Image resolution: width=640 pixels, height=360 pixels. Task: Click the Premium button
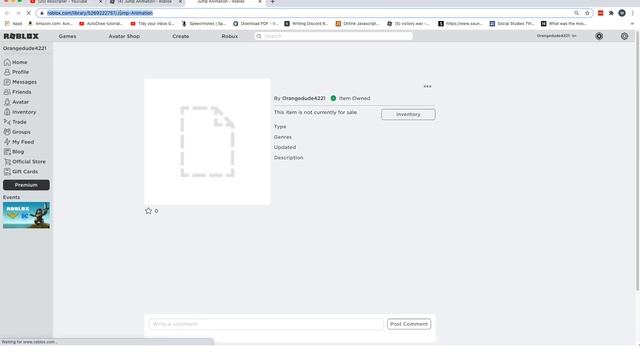pyautogui.click(x=26, y=185)
